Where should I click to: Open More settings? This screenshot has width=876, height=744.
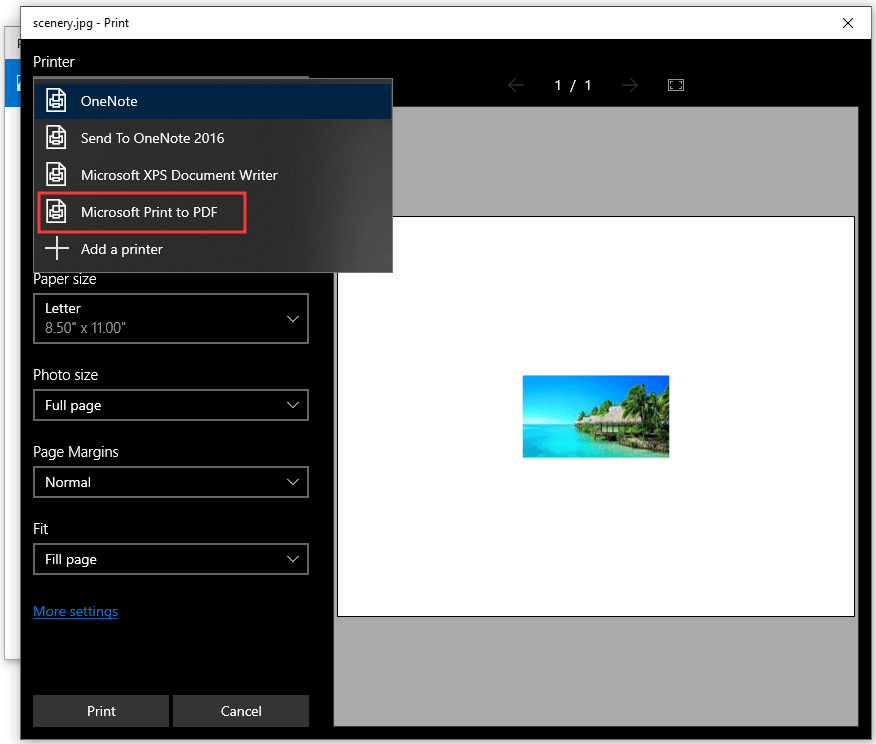pyautogui.click(x=75, y=611)
